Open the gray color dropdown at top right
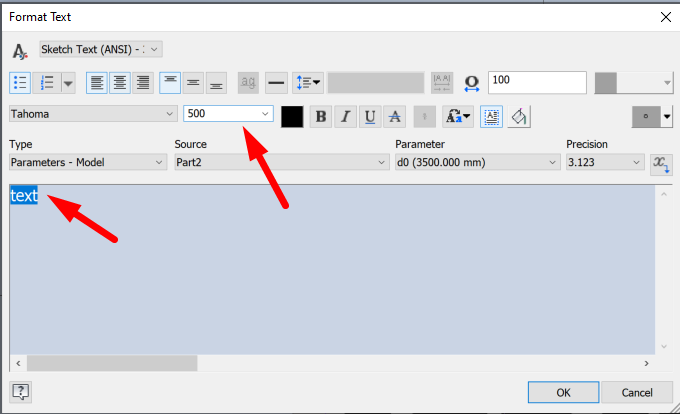 point(634,82)
